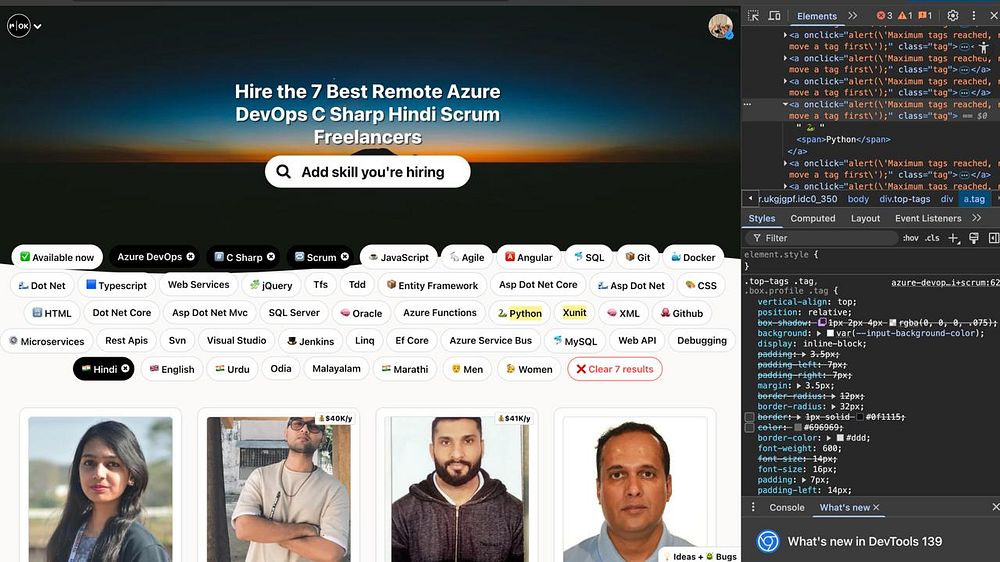Select the JavaScript skill tag
The image size is (1000, 562).
pos(399,257)
